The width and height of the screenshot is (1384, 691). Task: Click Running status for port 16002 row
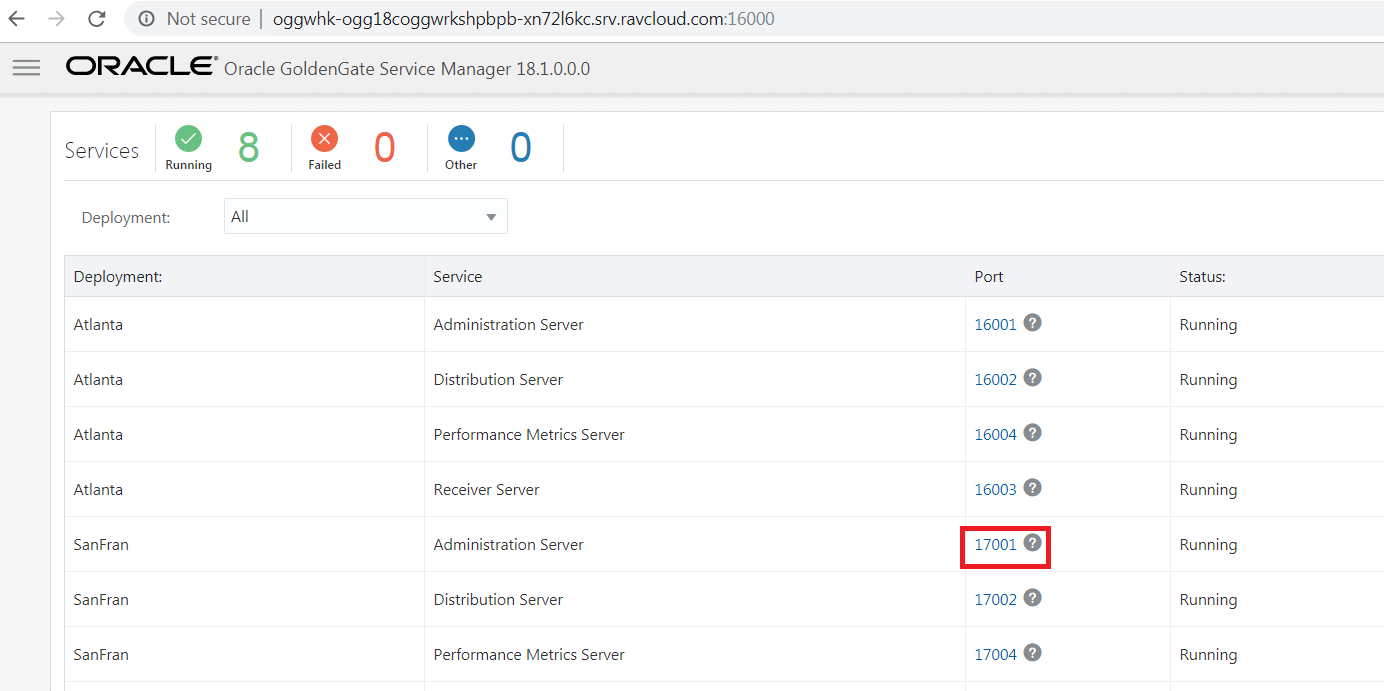(x=1208, y=380)
